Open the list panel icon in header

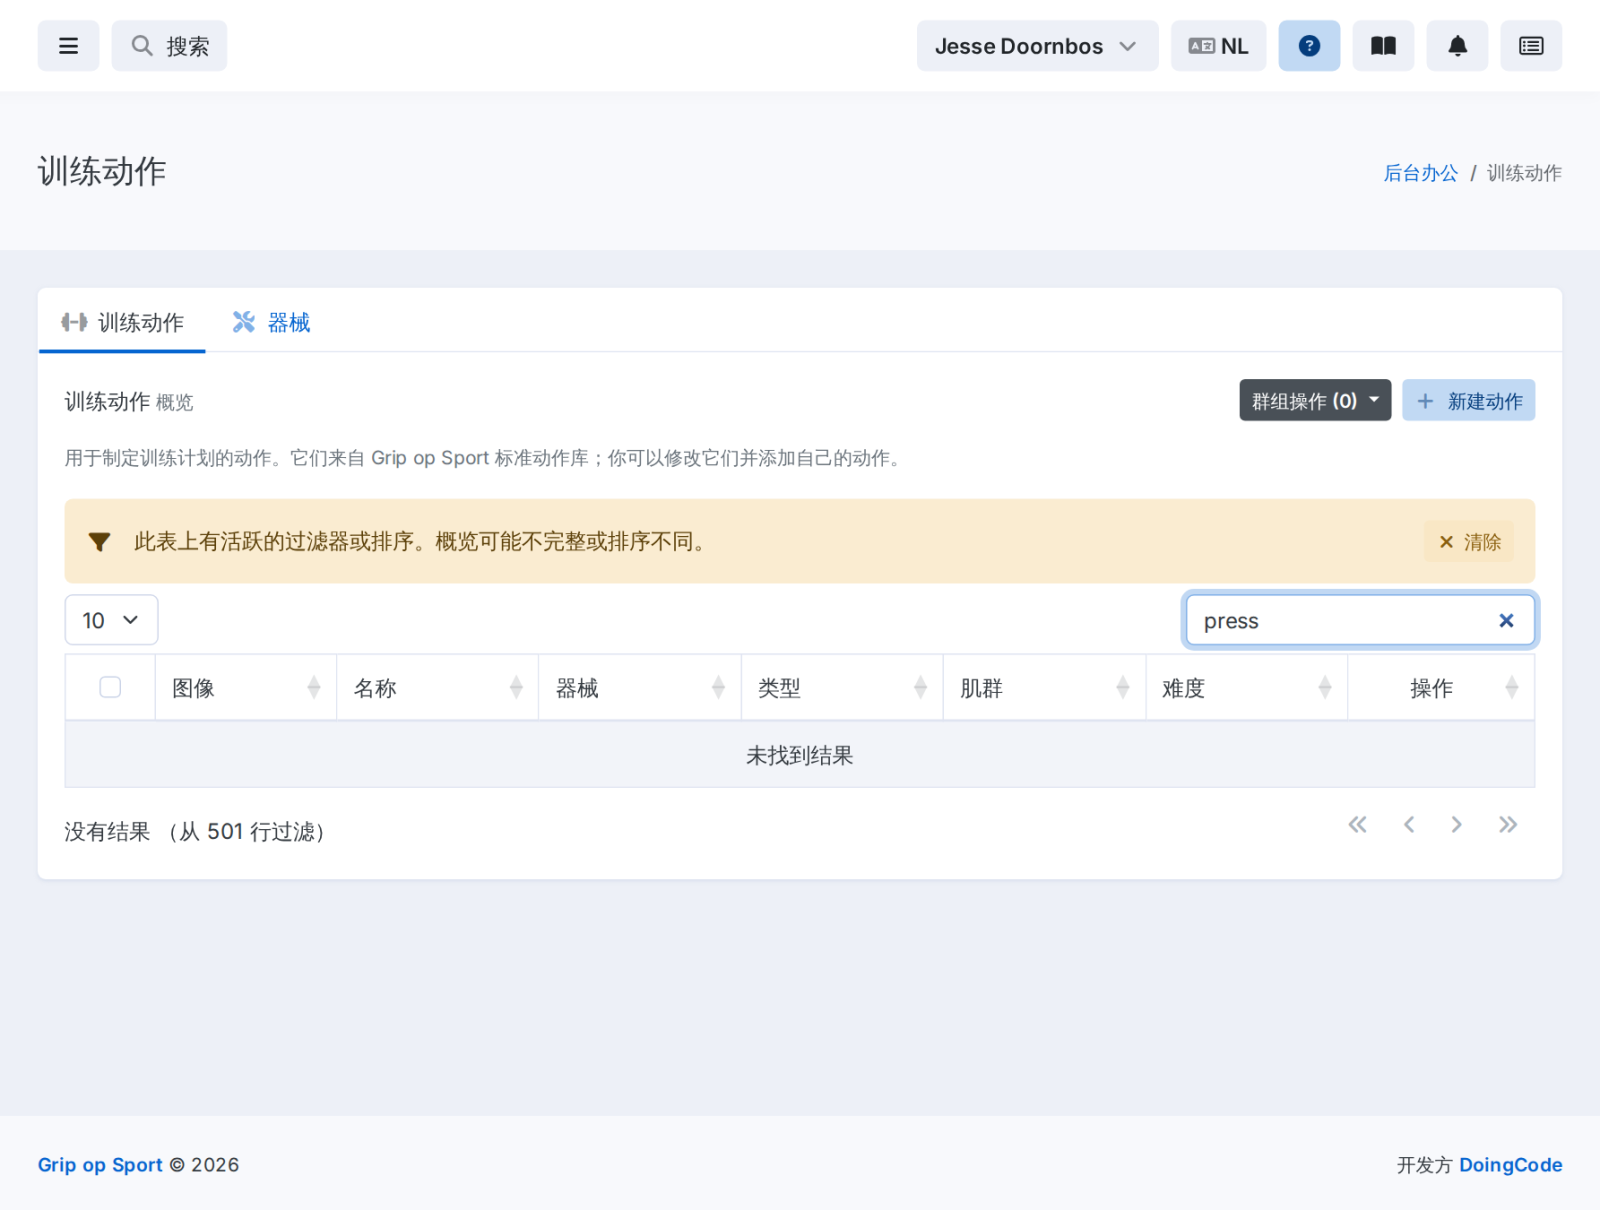(x=1531, y=46)
